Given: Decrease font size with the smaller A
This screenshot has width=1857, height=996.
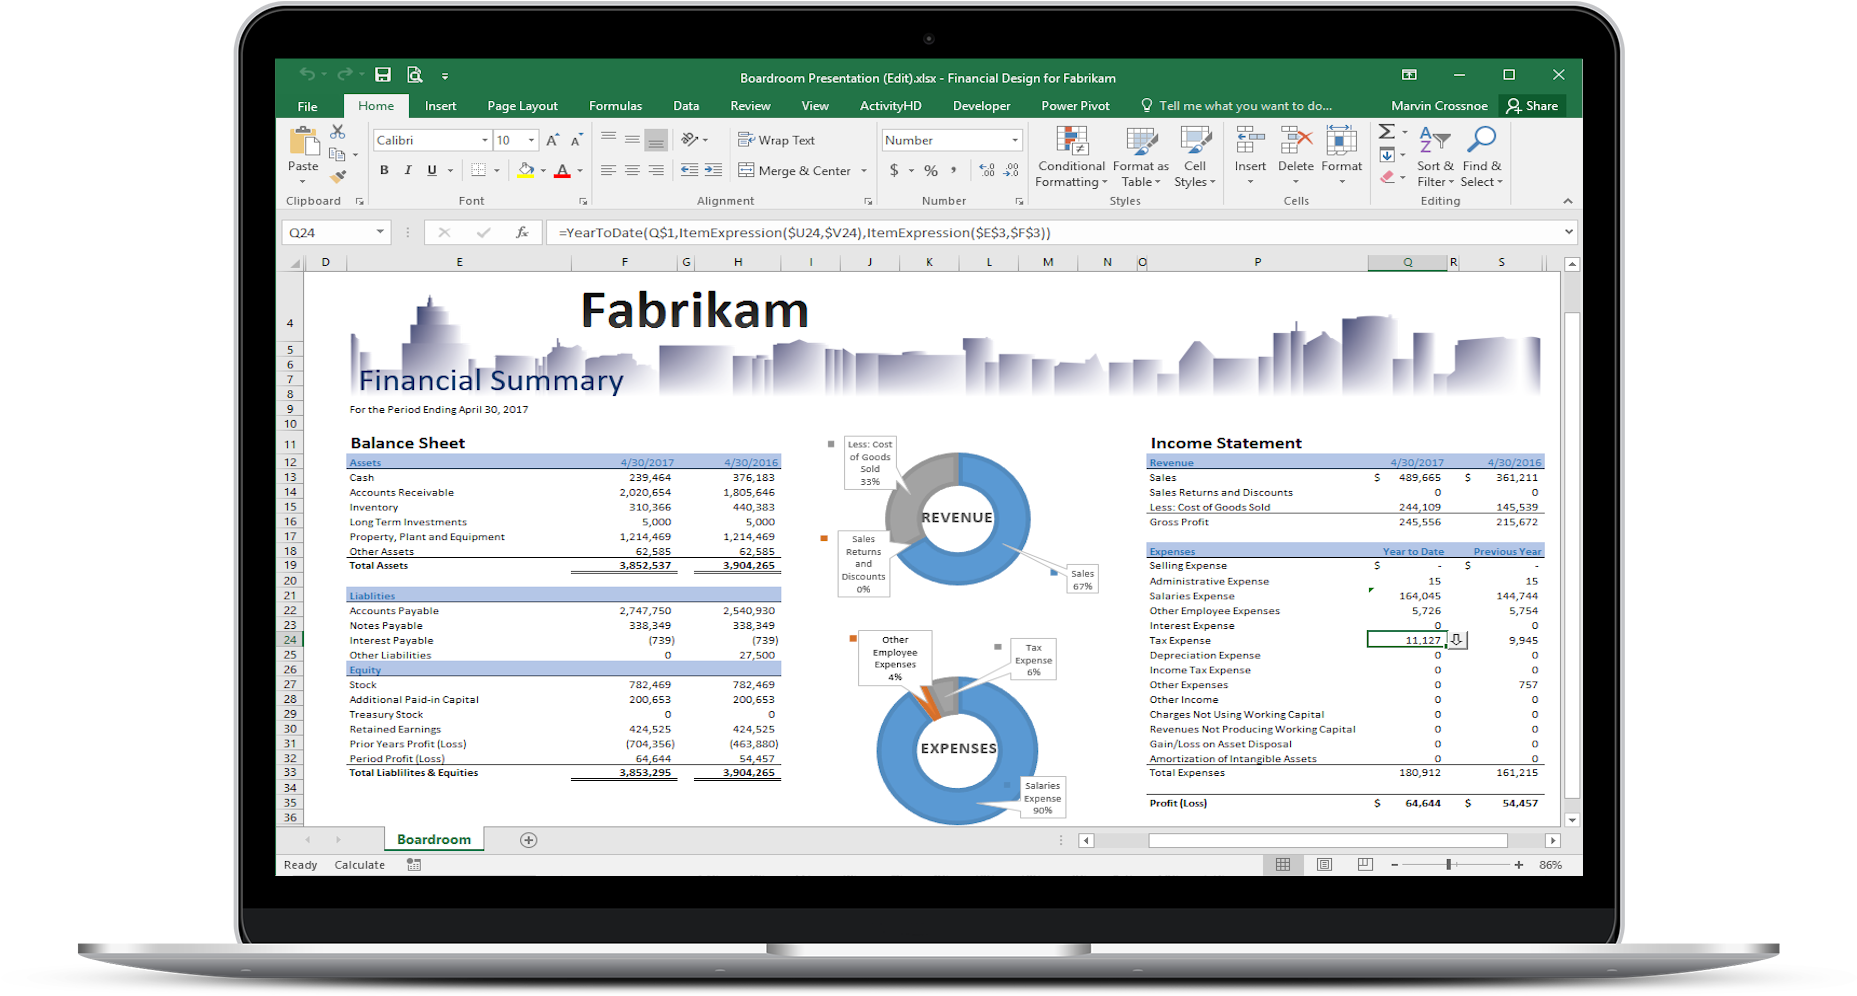Looking at the screenshot, I should pyautogui.click(x=576, y=140).
